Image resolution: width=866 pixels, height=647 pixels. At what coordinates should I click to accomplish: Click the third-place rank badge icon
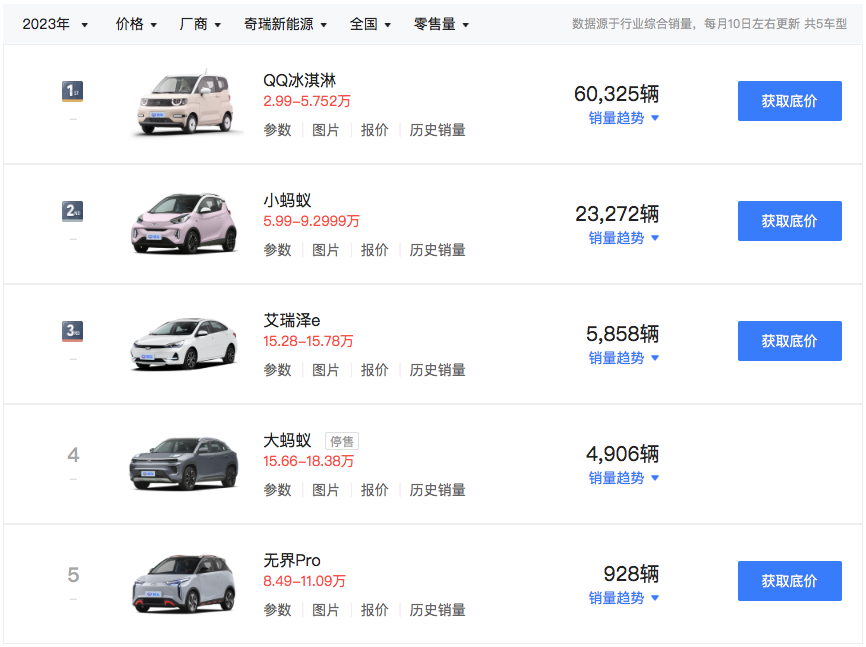(x=72, y=331)
